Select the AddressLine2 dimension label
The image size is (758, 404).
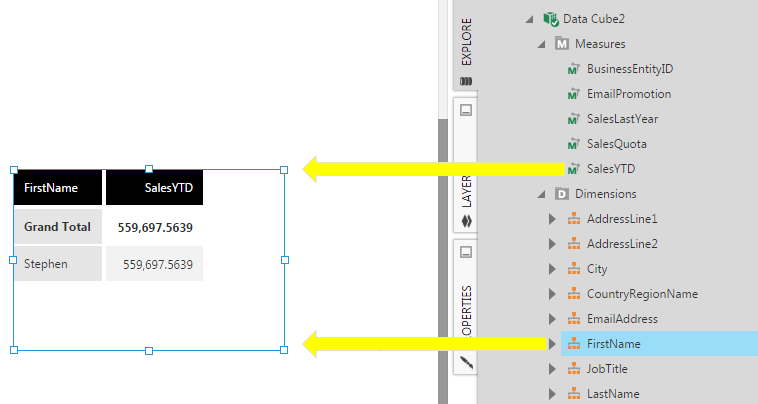(x=622, y=244)
